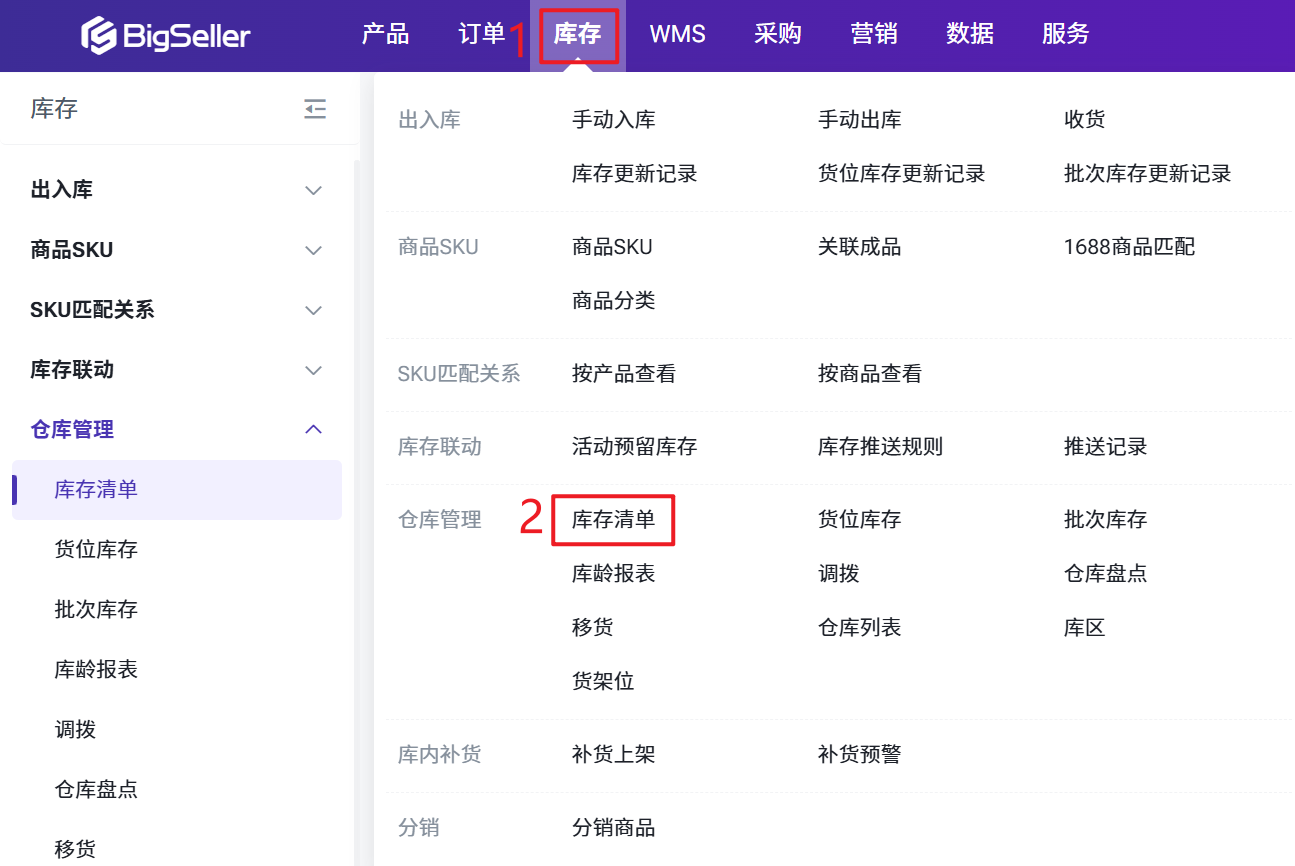
Task: Open 手动入库 from the menu
Action: point(613,120)
